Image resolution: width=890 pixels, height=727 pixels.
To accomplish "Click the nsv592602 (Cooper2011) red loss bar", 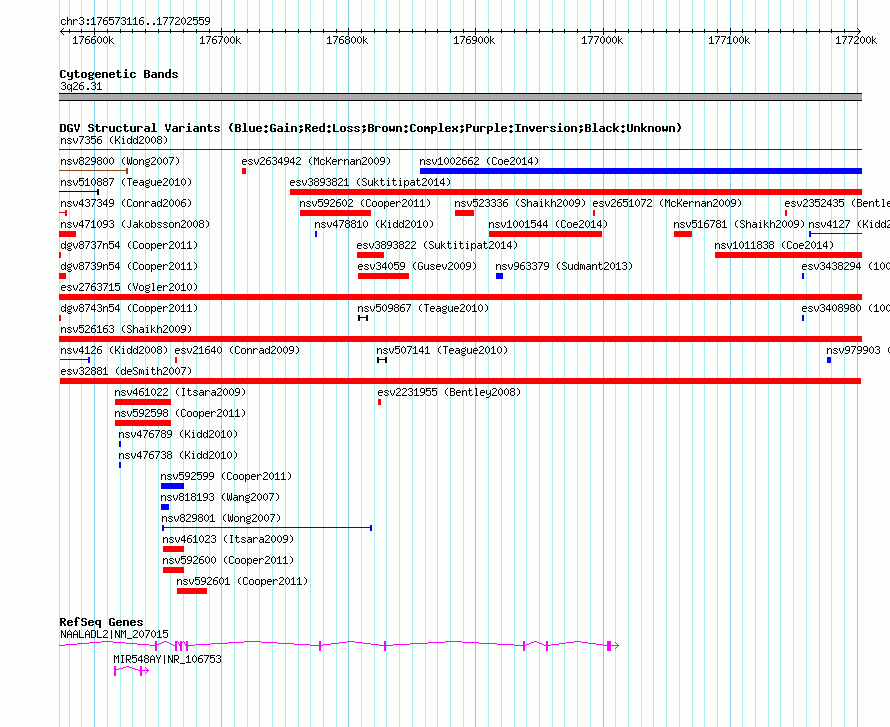I will coord(335,213).
